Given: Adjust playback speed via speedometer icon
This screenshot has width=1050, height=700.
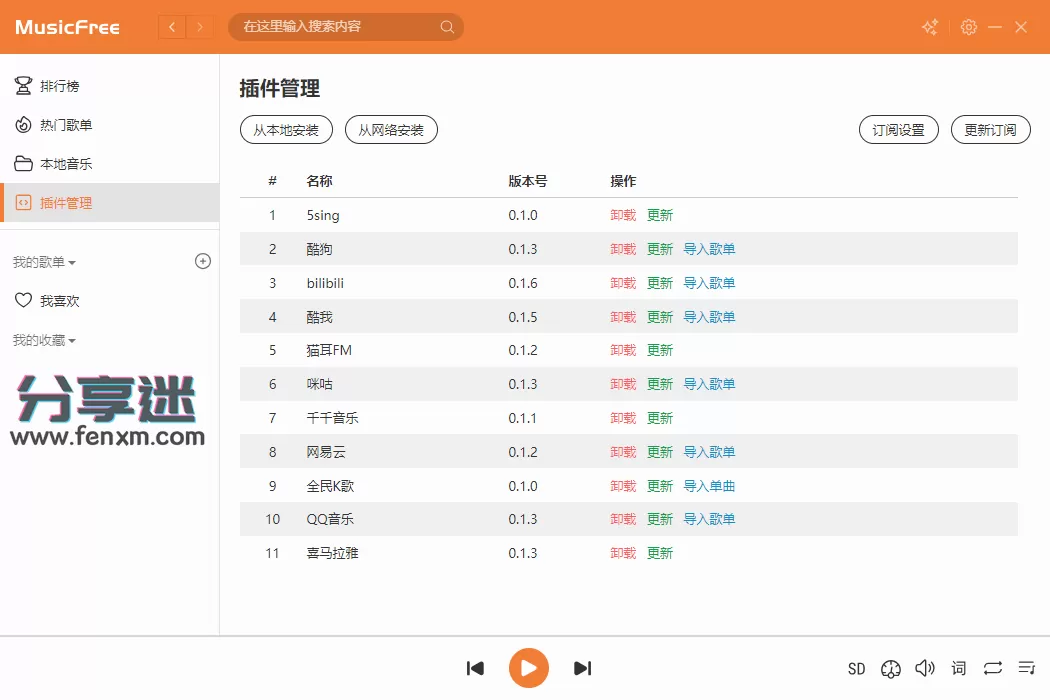Looking at the screenshot, I should pos(891,668).
